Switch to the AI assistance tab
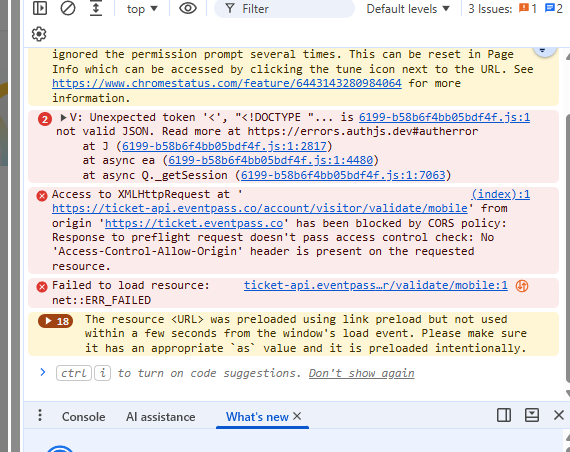Image resolution: width=570 pixels, height=452 pixels. (161, 416)
